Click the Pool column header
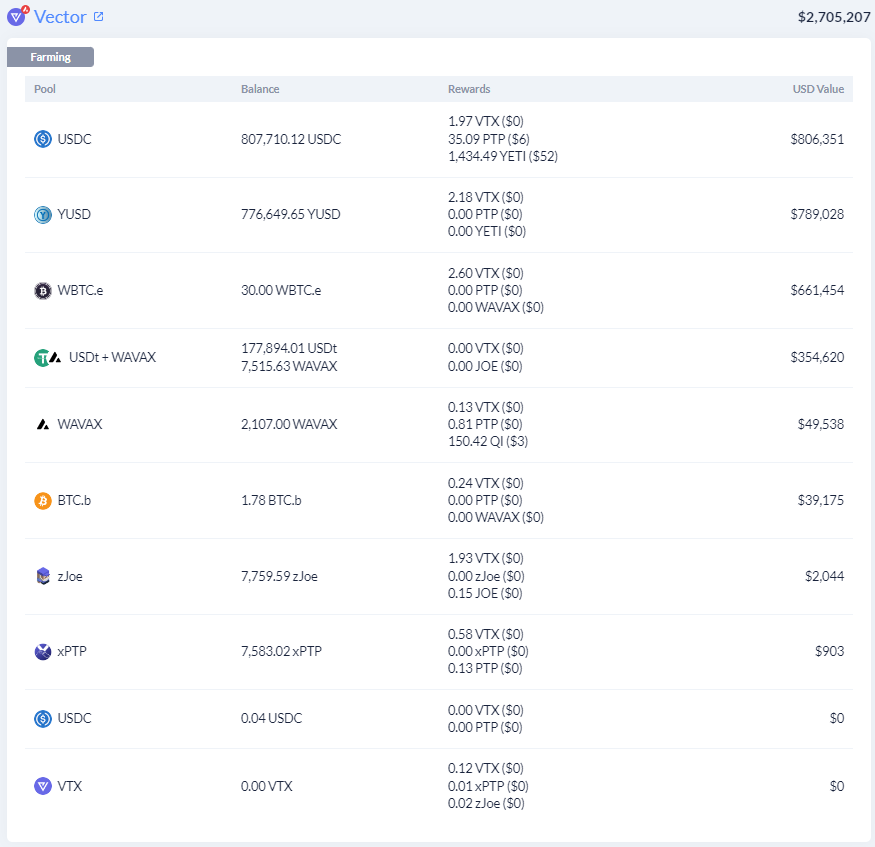 [45, 89]
